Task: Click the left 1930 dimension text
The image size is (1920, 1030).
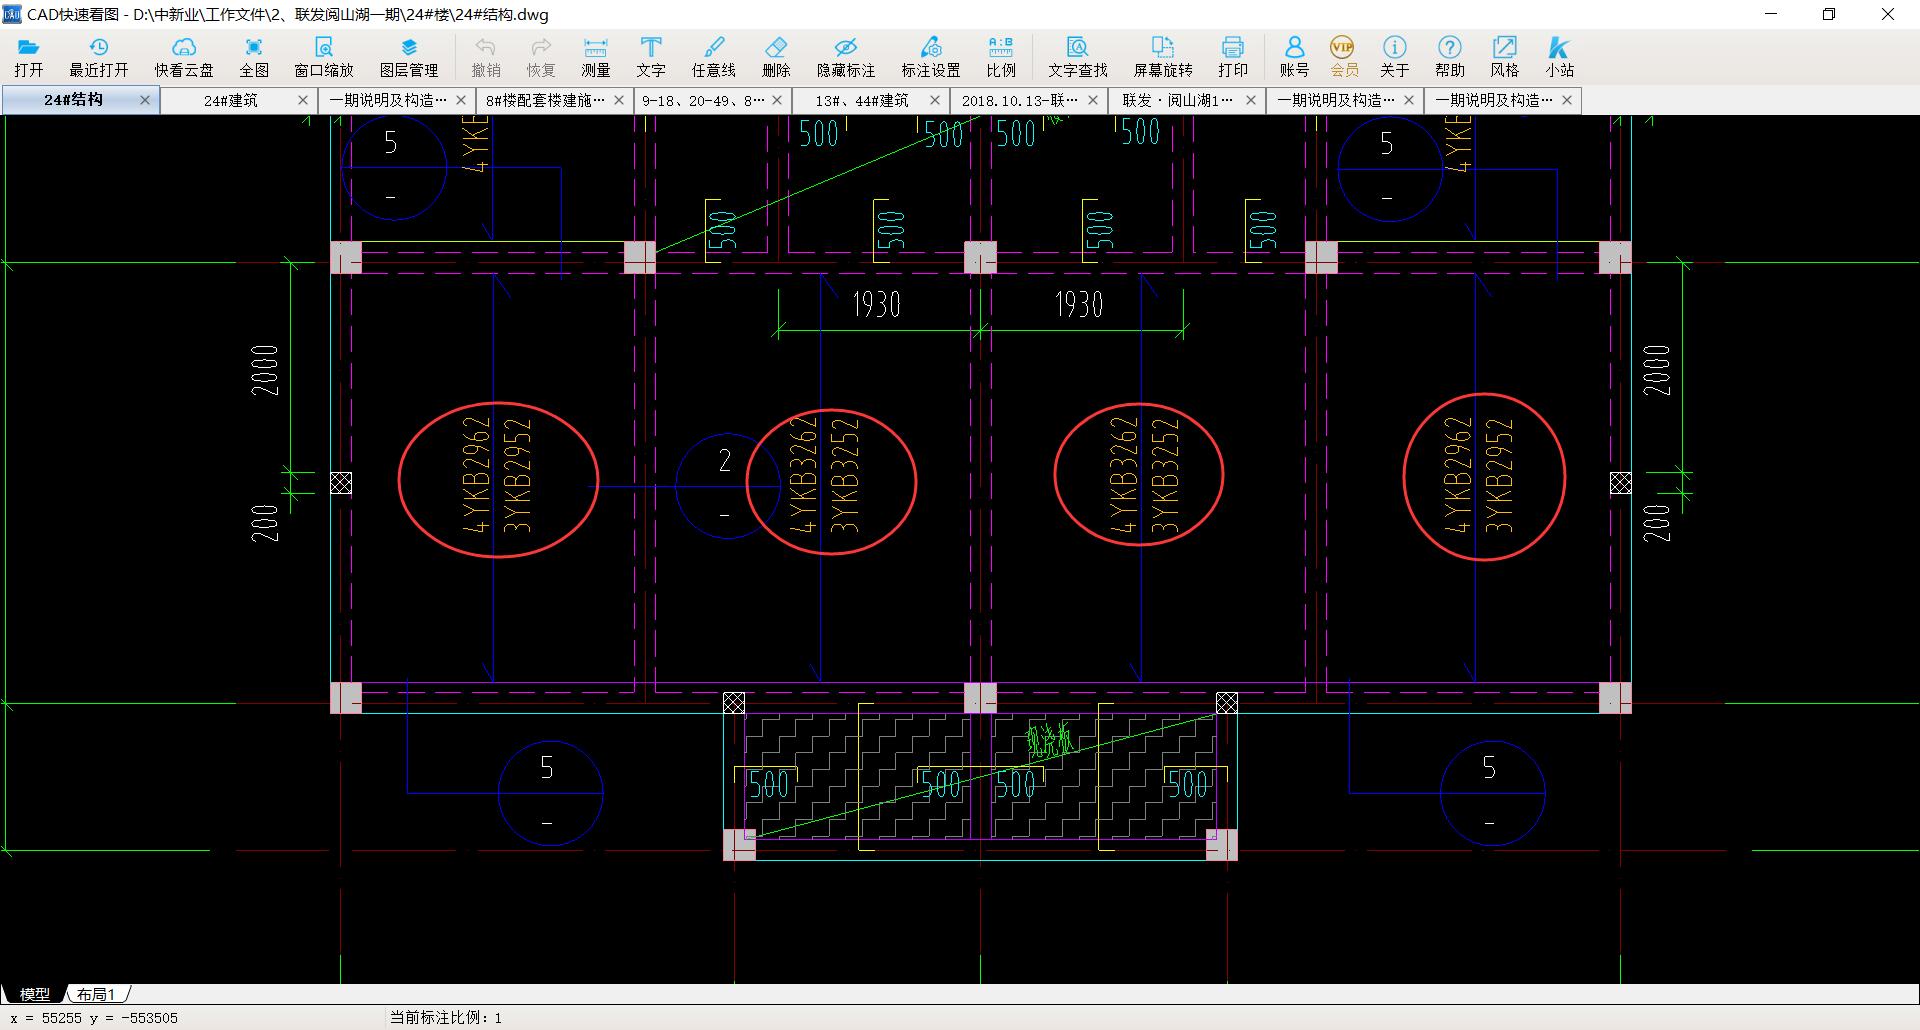Action: [876, 304]
